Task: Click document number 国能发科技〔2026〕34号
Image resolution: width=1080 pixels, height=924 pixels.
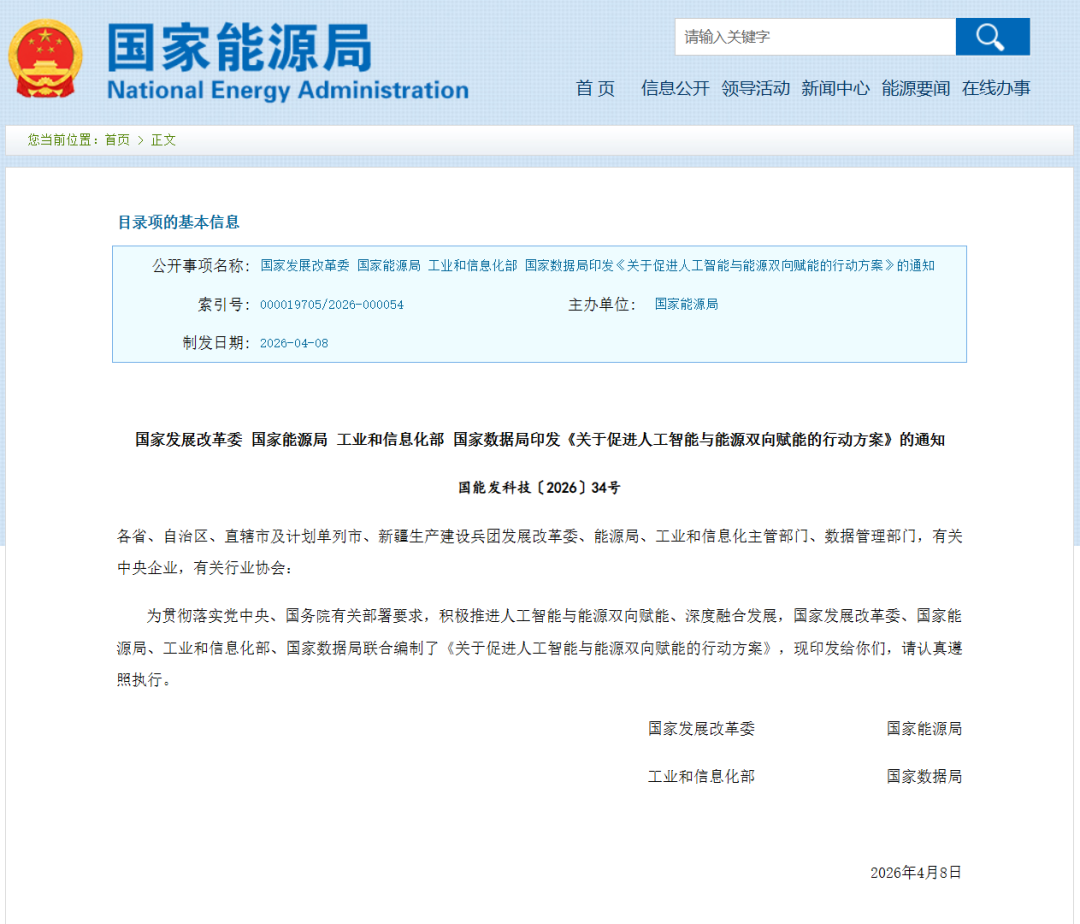Action: [539, 487]
